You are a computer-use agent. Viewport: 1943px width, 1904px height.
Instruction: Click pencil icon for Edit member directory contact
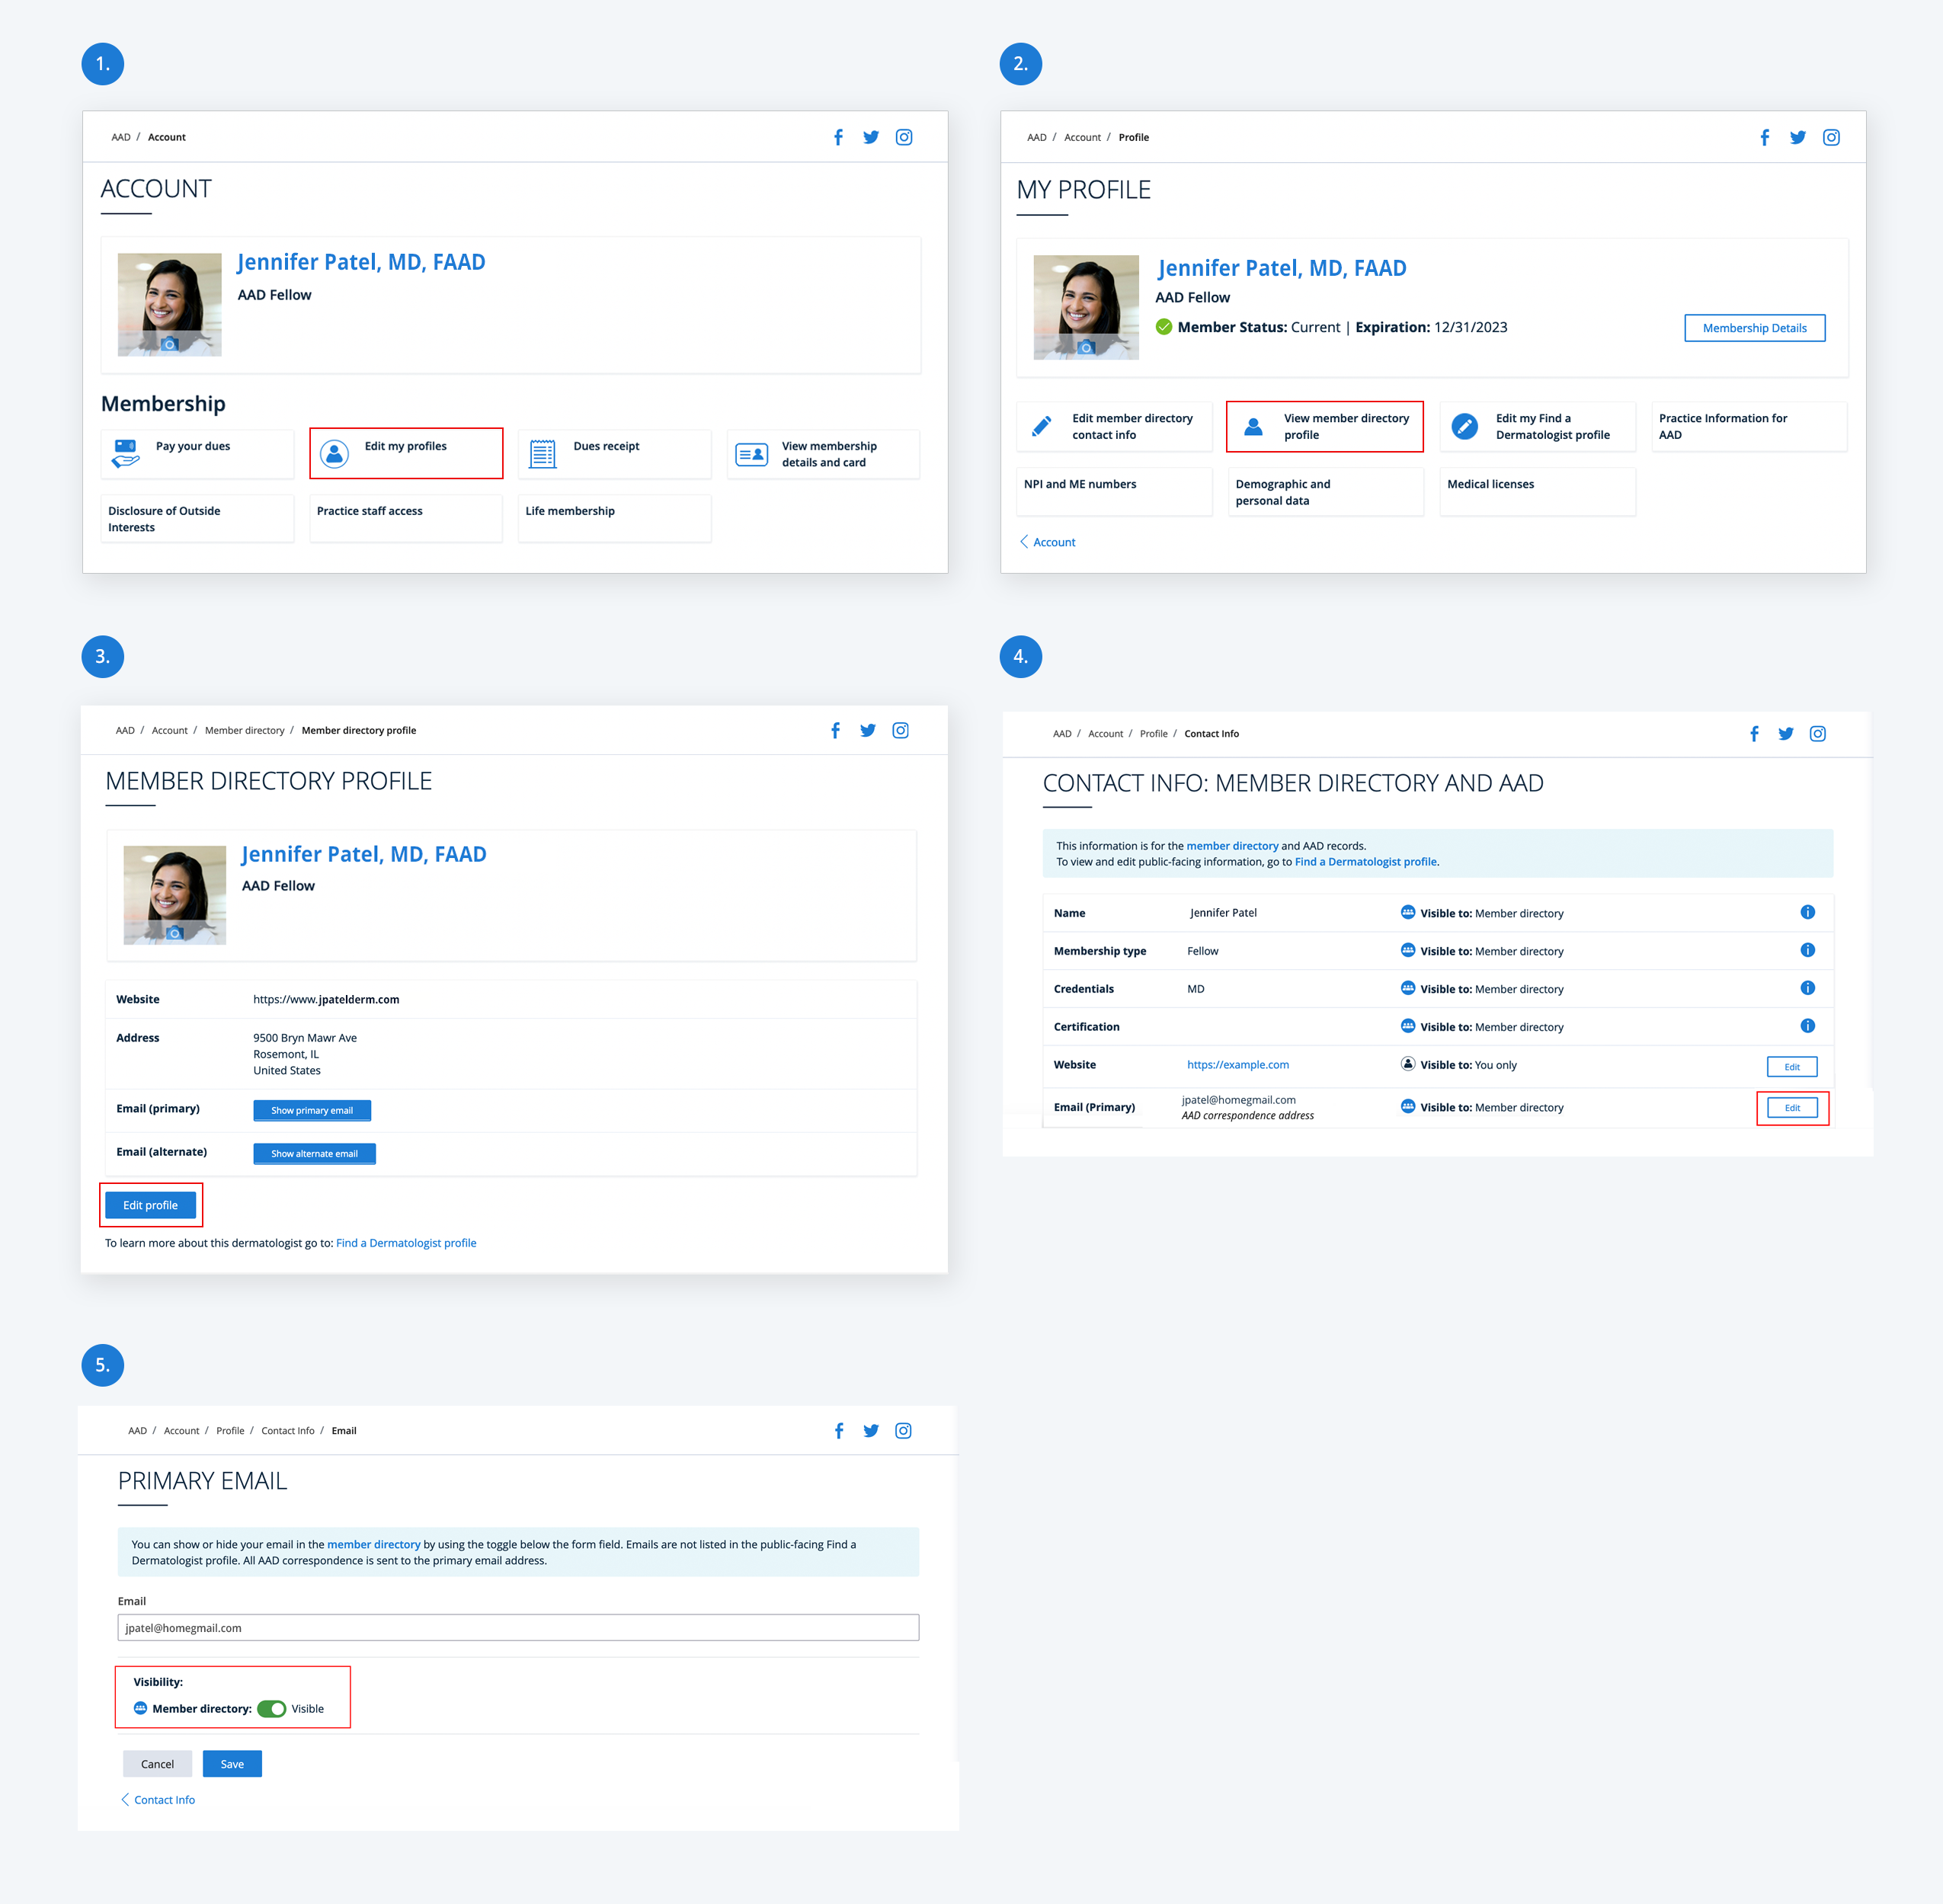pos(1041,426)
